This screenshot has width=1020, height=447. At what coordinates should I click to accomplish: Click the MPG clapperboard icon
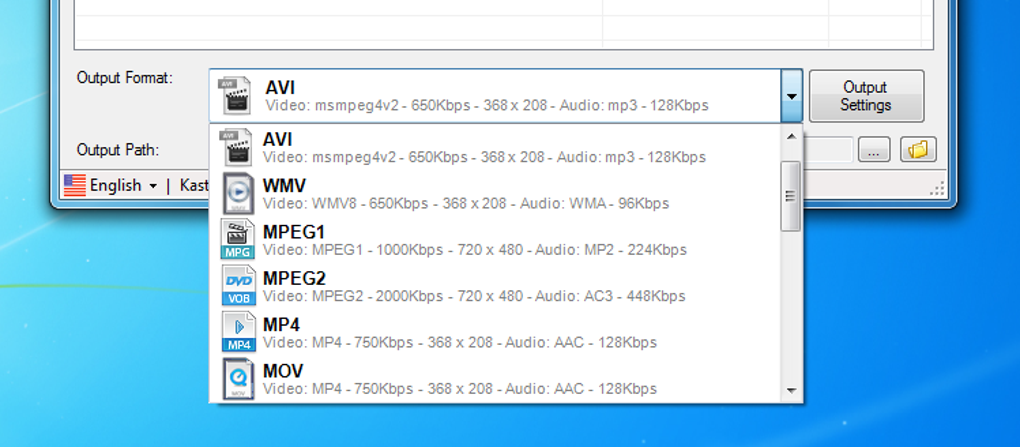click(238, 240)
